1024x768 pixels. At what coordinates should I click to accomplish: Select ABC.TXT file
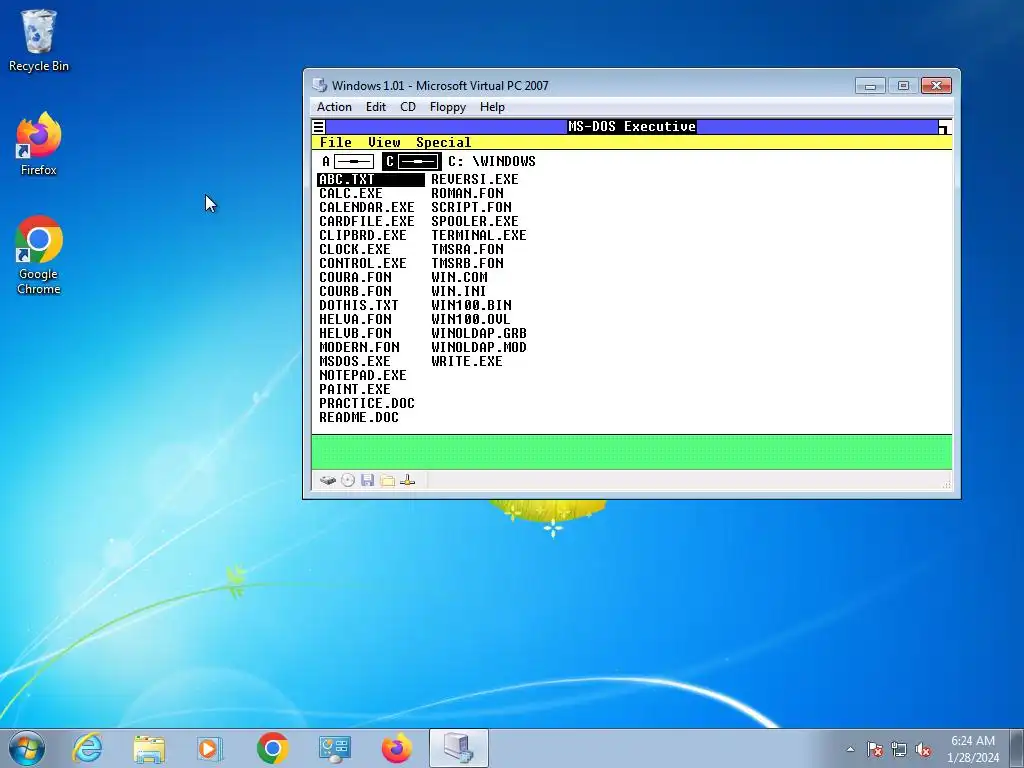[x=370, y=180]
